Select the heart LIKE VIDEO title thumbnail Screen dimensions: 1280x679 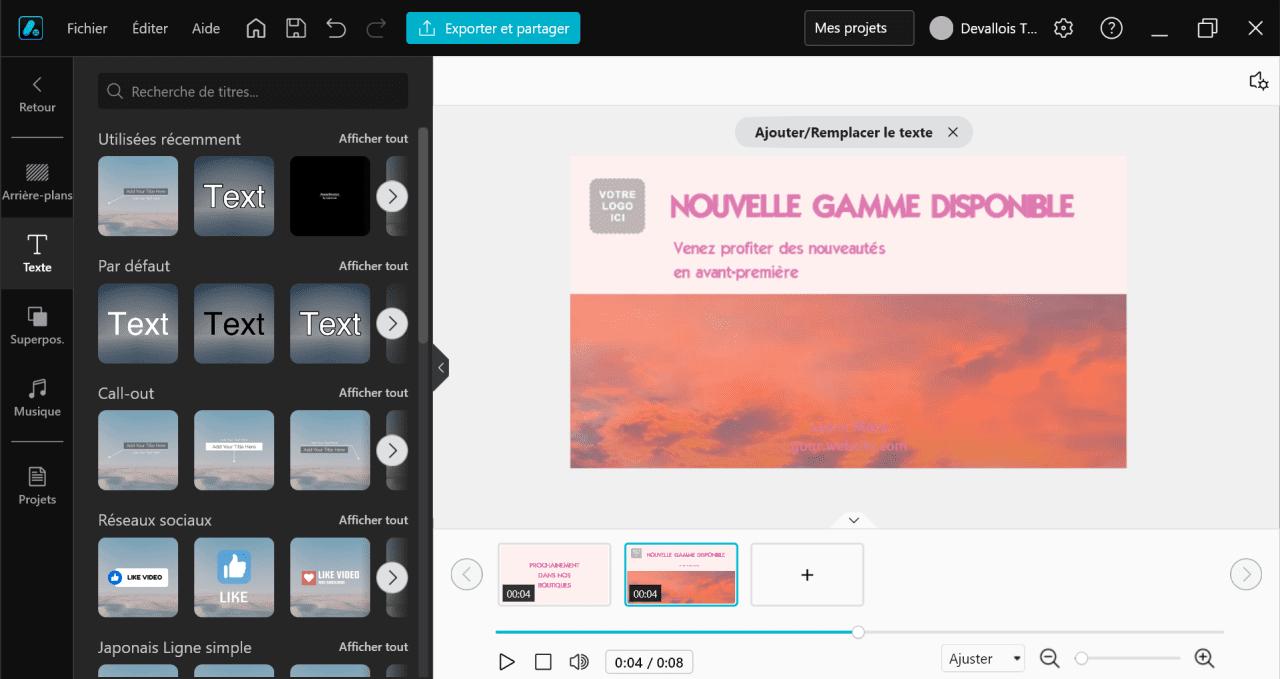[330, 577]
